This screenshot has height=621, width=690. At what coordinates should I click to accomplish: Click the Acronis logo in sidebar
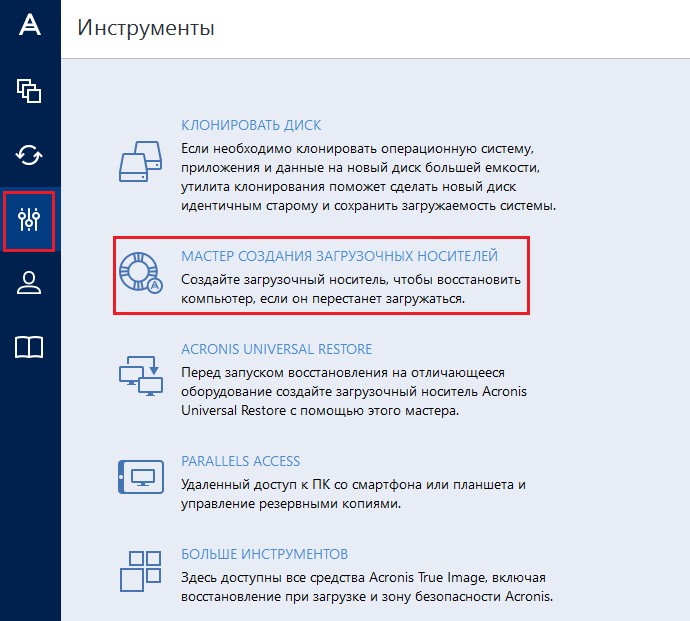(29, 24)
